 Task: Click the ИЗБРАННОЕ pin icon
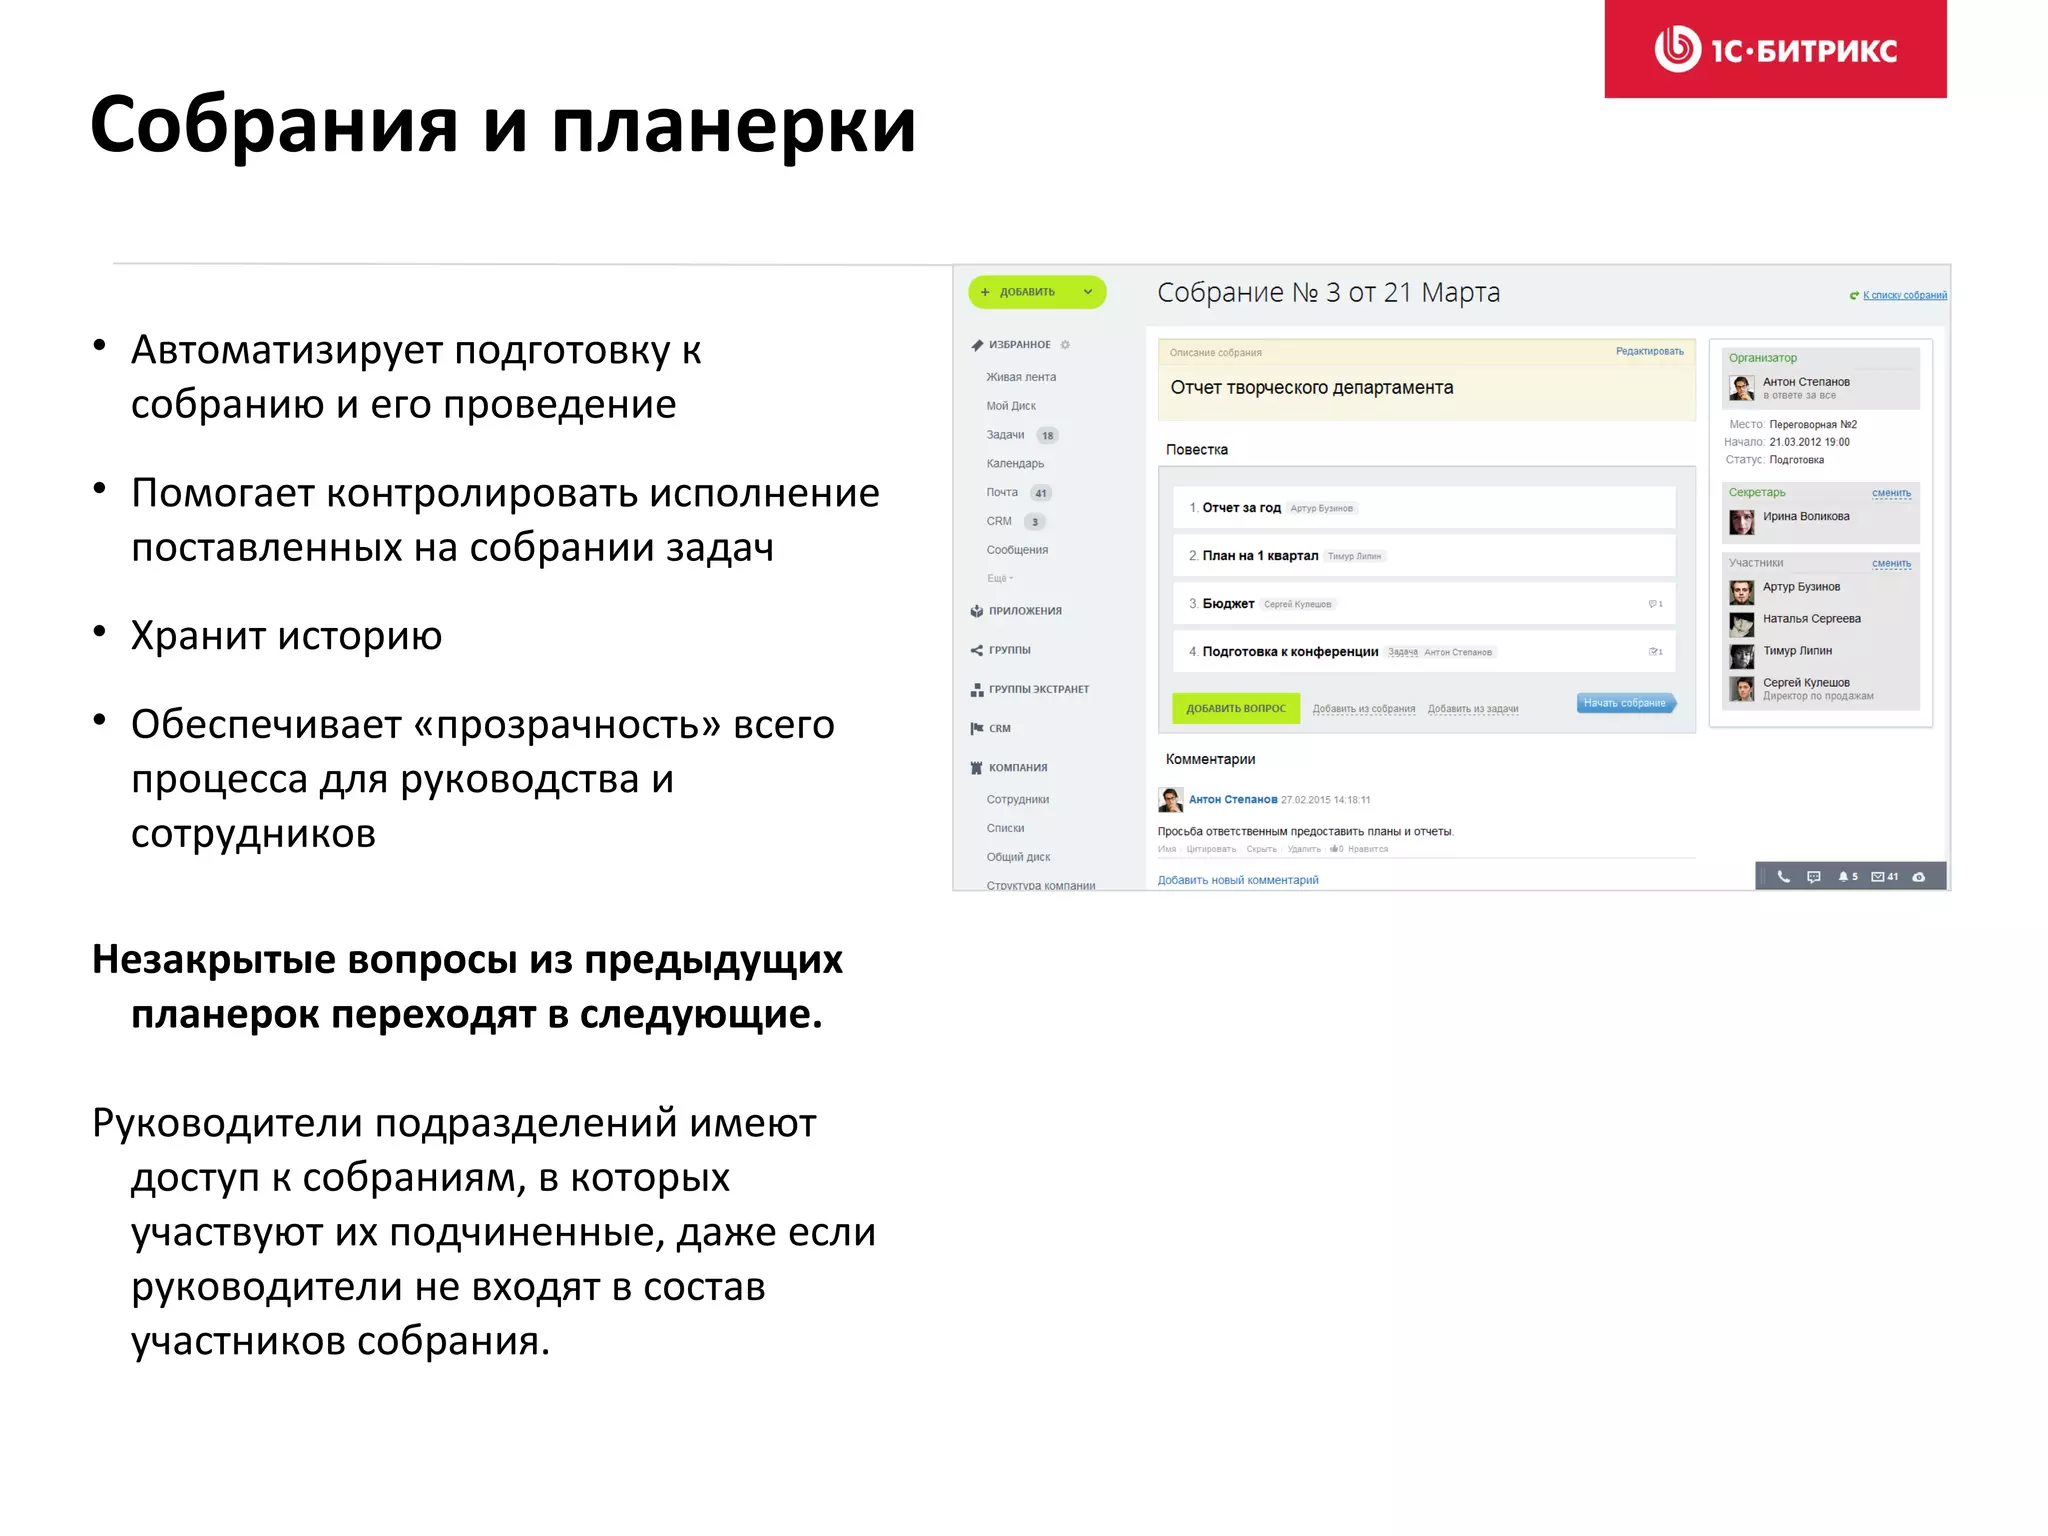[977, 345]
